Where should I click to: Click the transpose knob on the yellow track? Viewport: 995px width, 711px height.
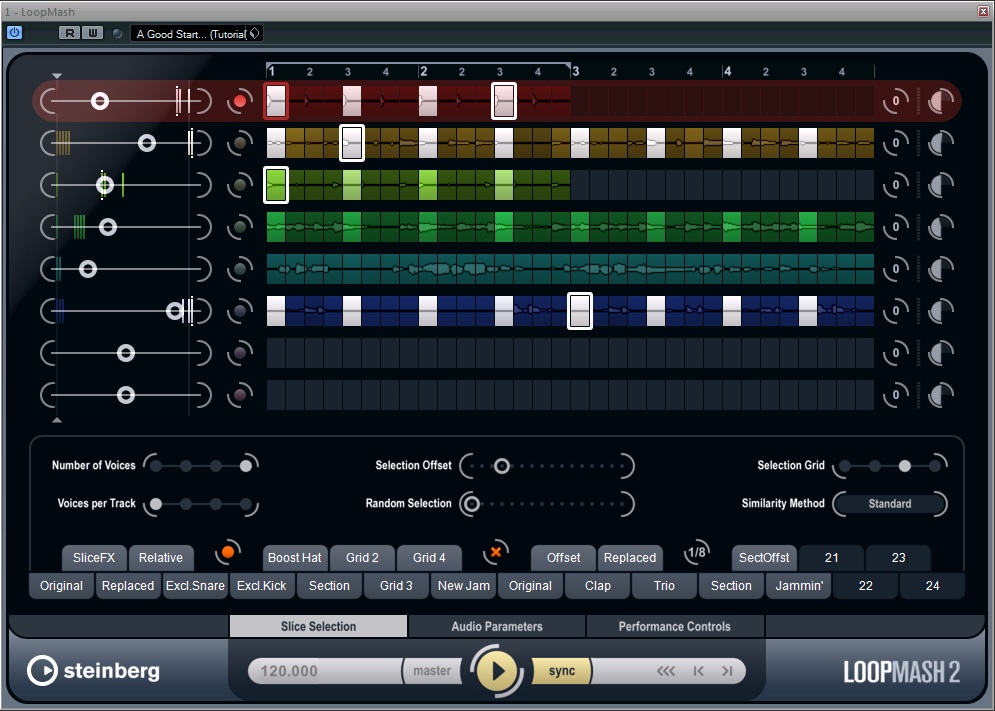pos(895,143)
